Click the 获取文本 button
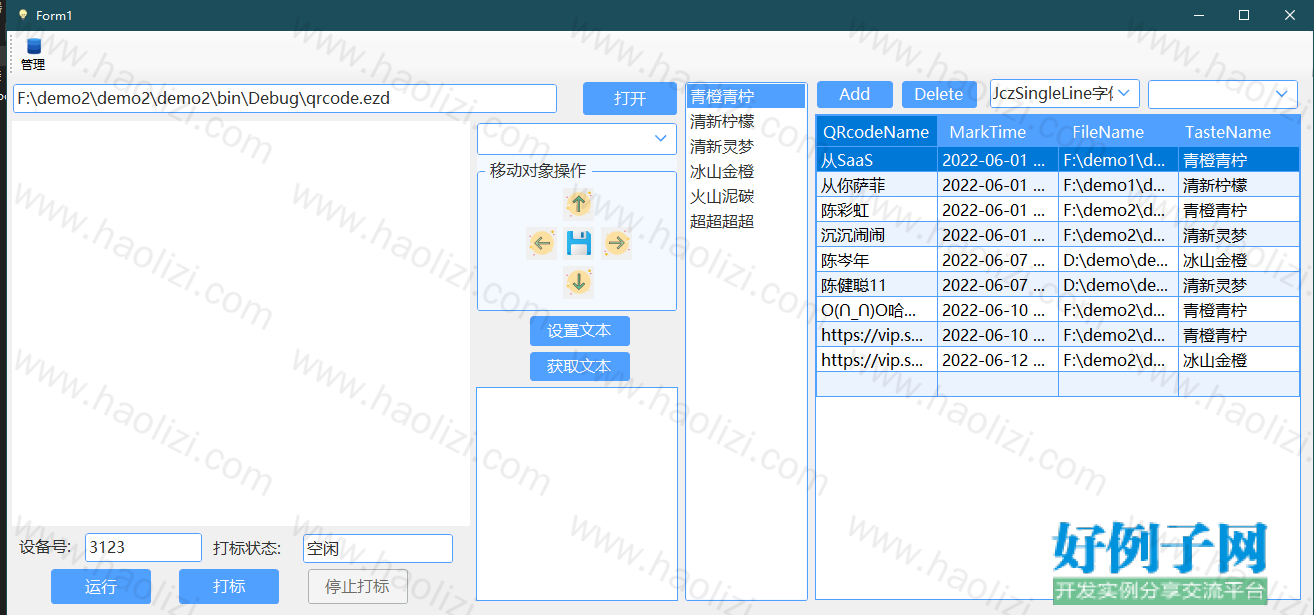Screen dimensions: 1314x615 click(580, 366)
